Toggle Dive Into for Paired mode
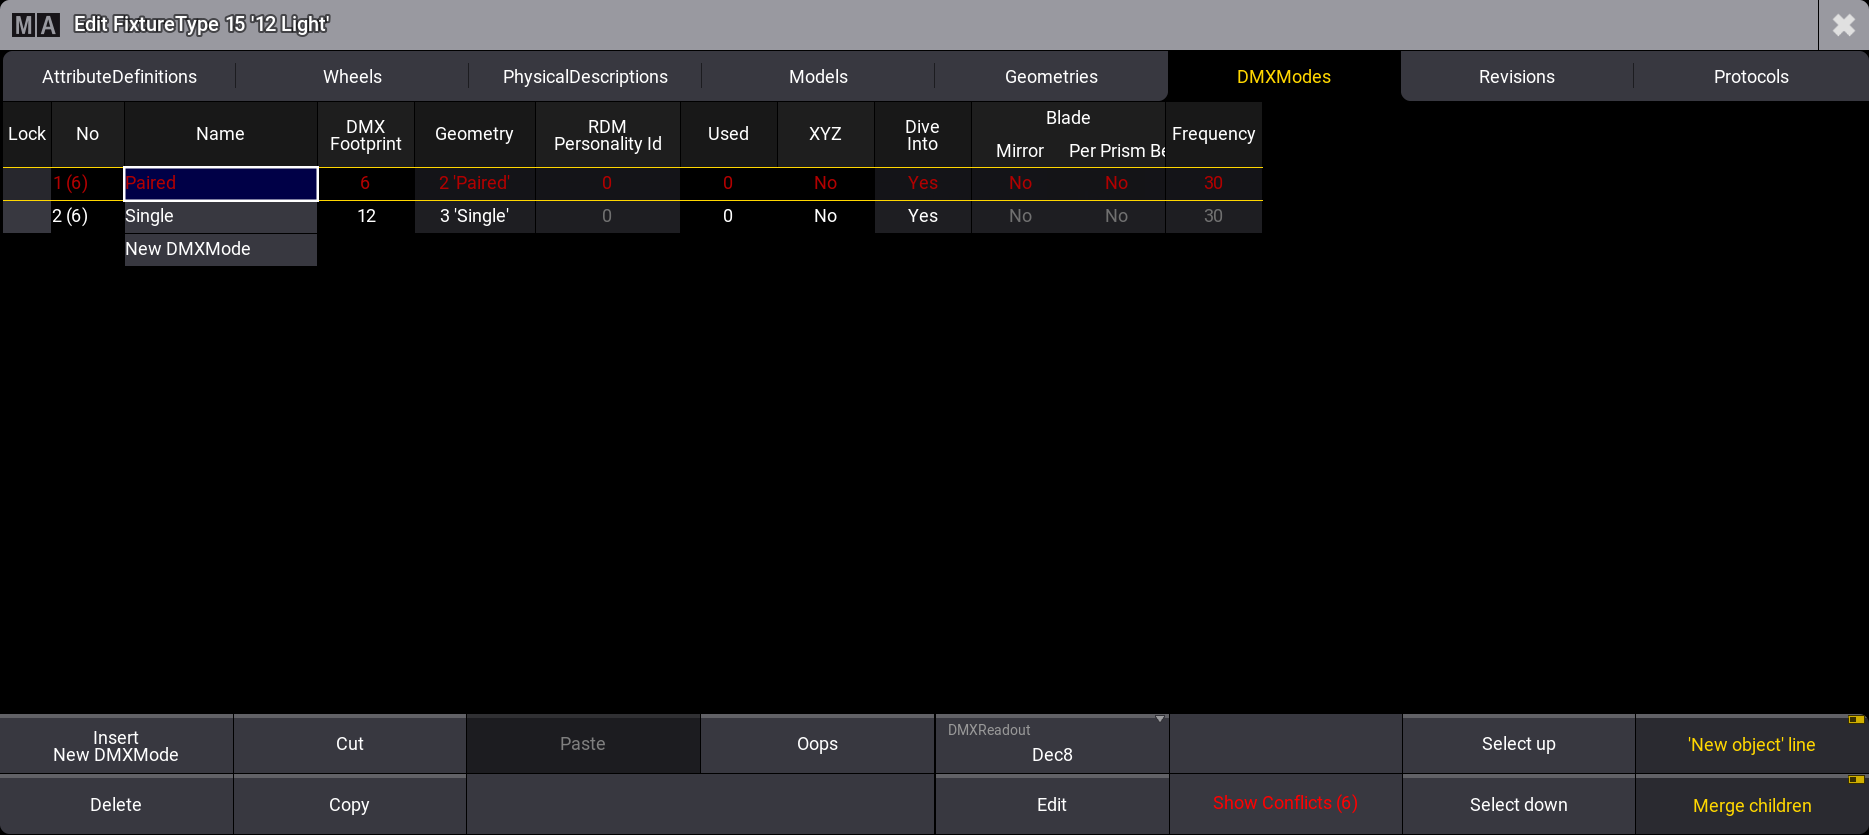 pyautogui.click(x=922, y=184)
